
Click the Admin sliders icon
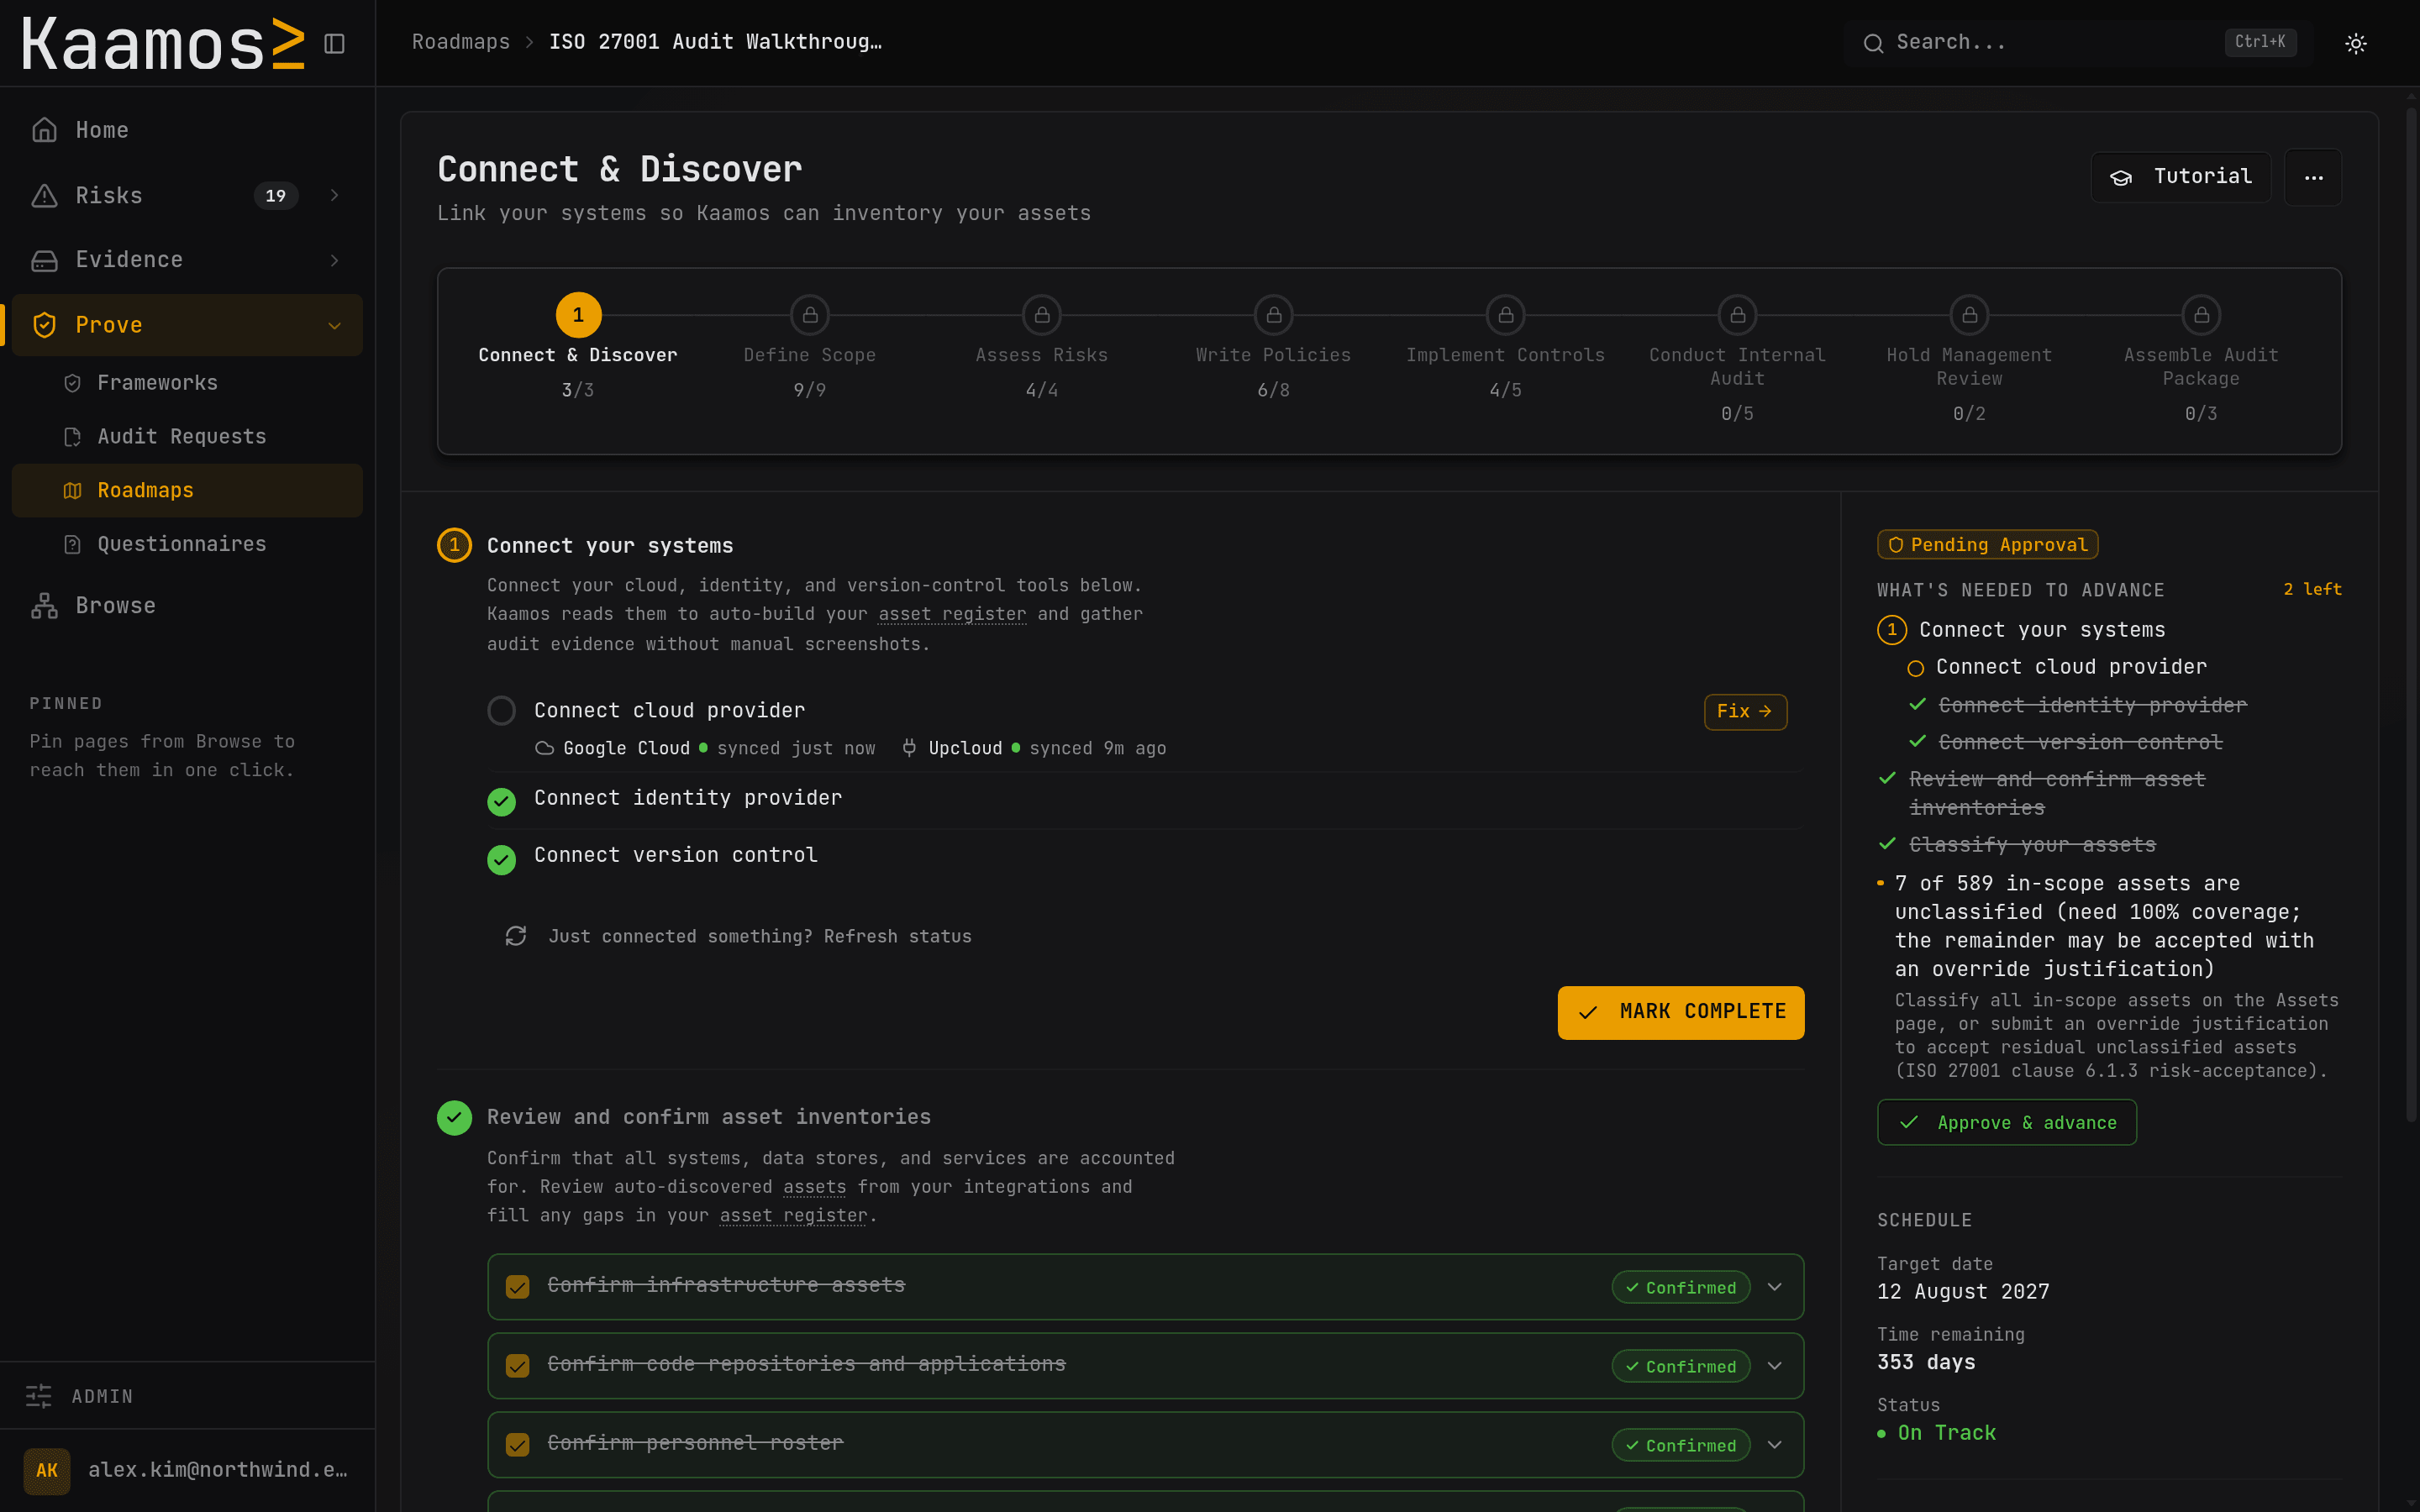(x=39, y=1396)
